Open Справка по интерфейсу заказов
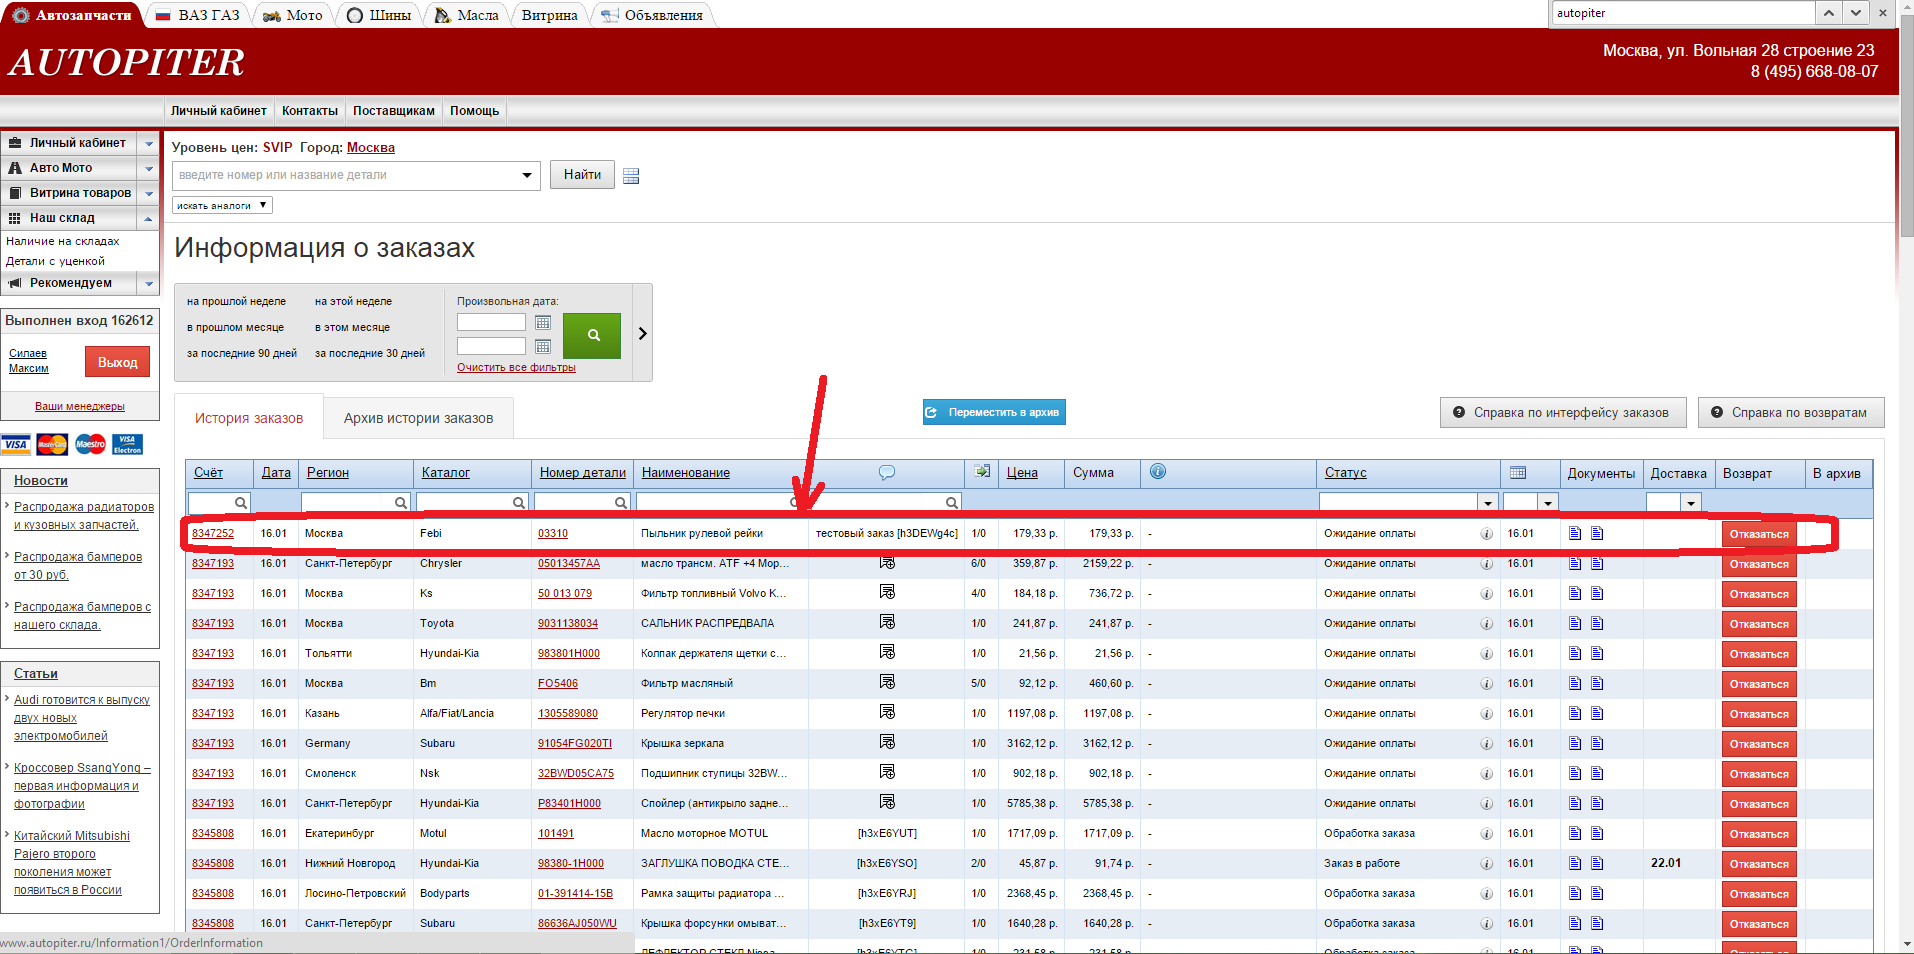1914x954 pixels. pos(1563,412)
